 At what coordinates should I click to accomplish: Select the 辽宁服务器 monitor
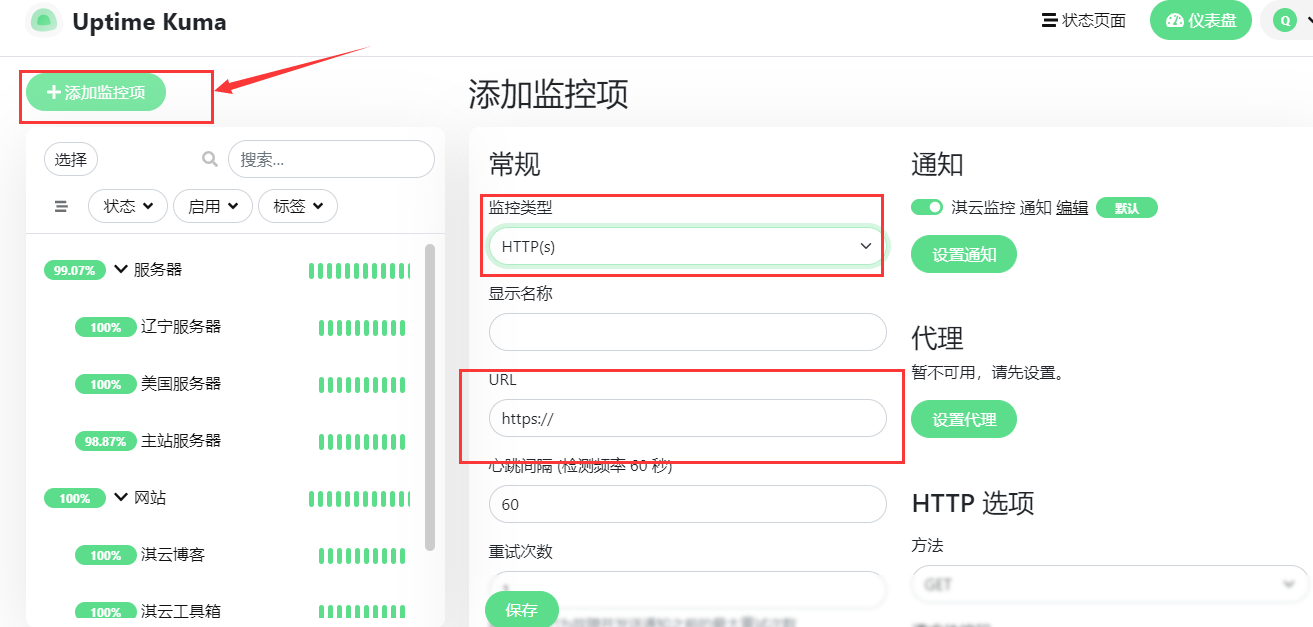click(x=181, y=326)
